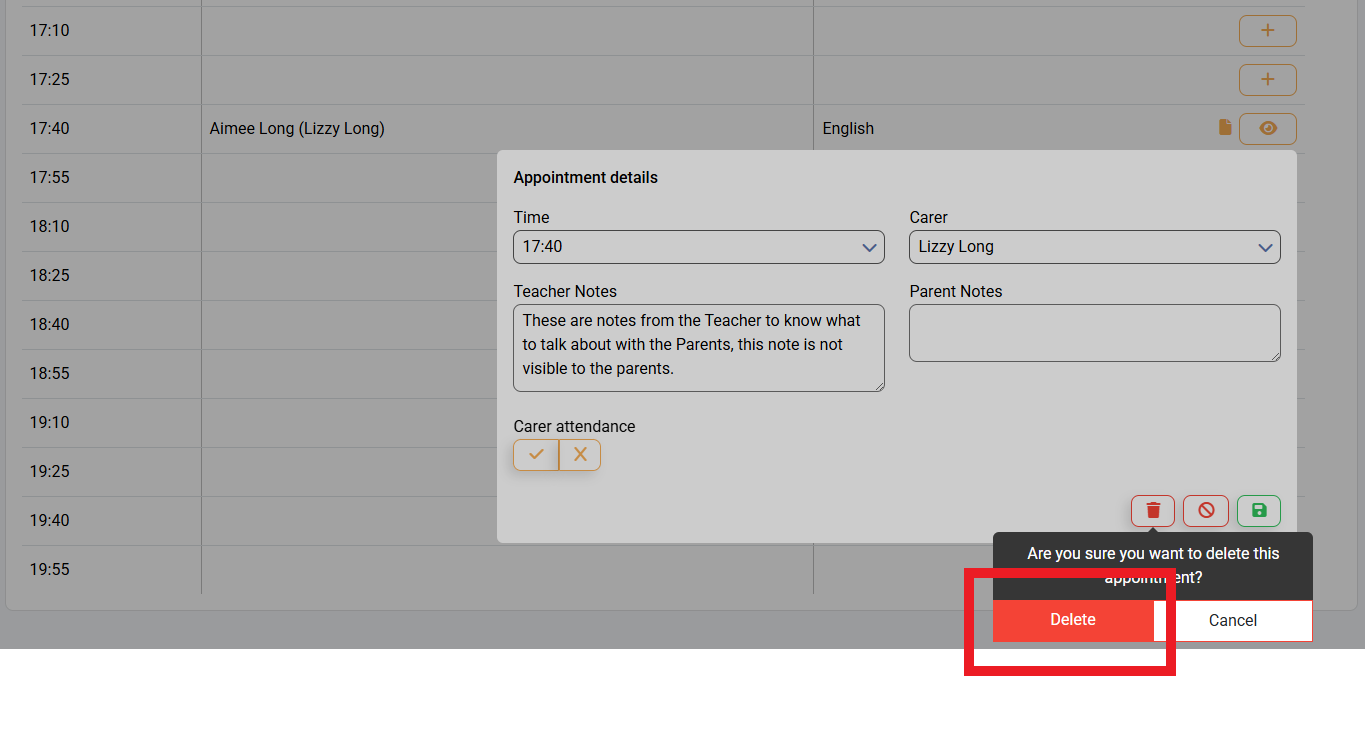Click the red cancel circle-slash icon
This screenshot has width=1365, height=731.
click(1206, 511)
